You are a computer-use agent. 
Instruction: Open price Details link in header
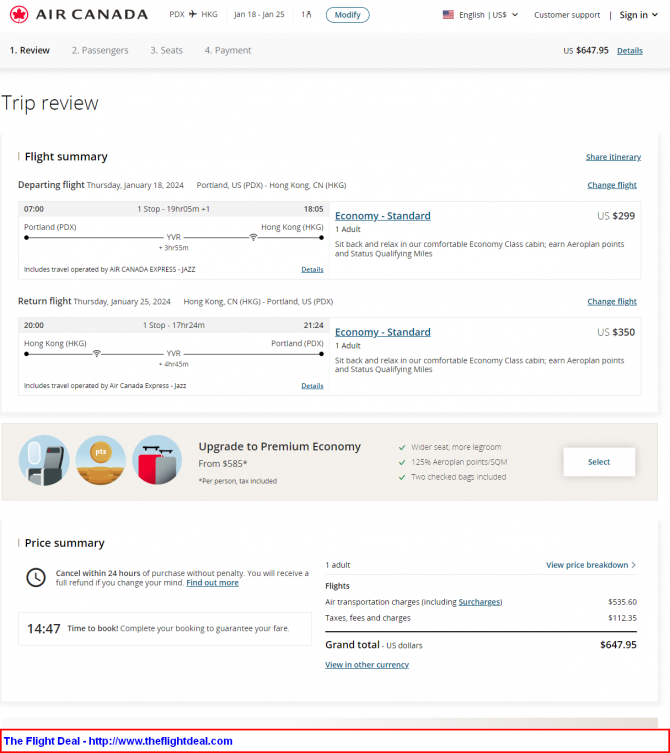[630, 50]
